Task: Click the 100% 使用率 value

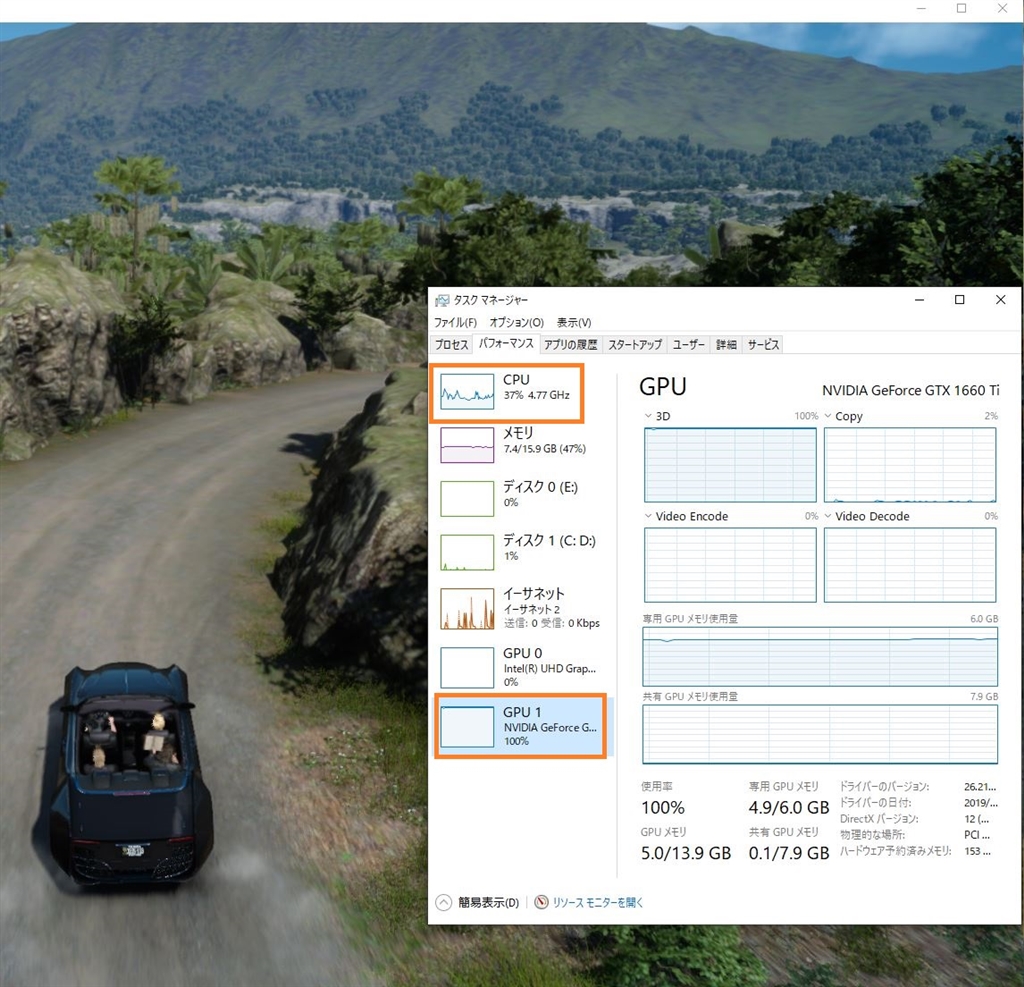Action: pos(663,807)
